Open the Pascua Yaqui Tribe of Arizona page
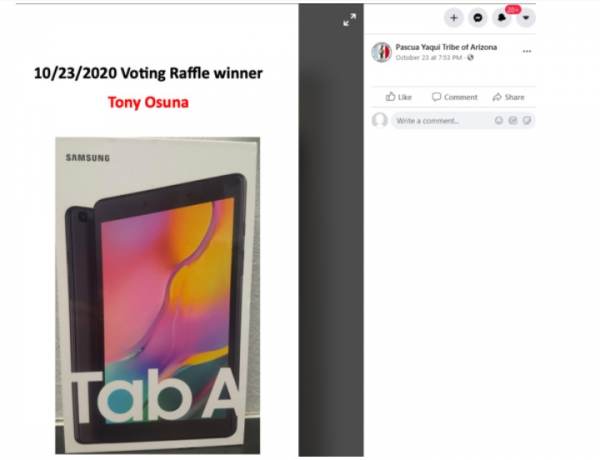This screenshot has height=460, width=600. 446,47
